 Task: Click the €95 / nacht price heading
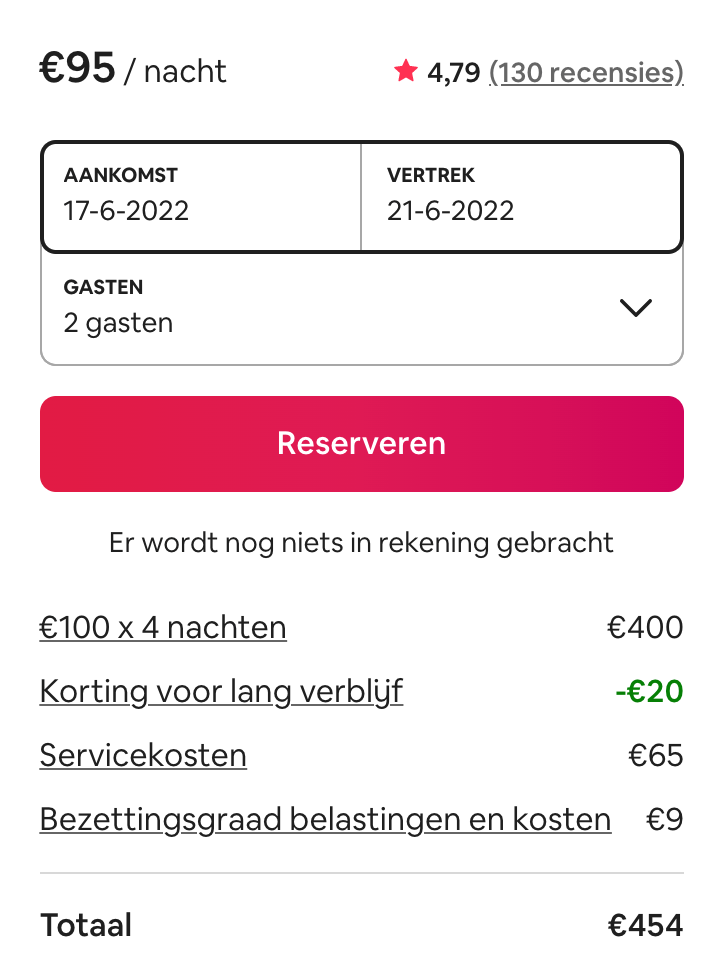point(133,68)
